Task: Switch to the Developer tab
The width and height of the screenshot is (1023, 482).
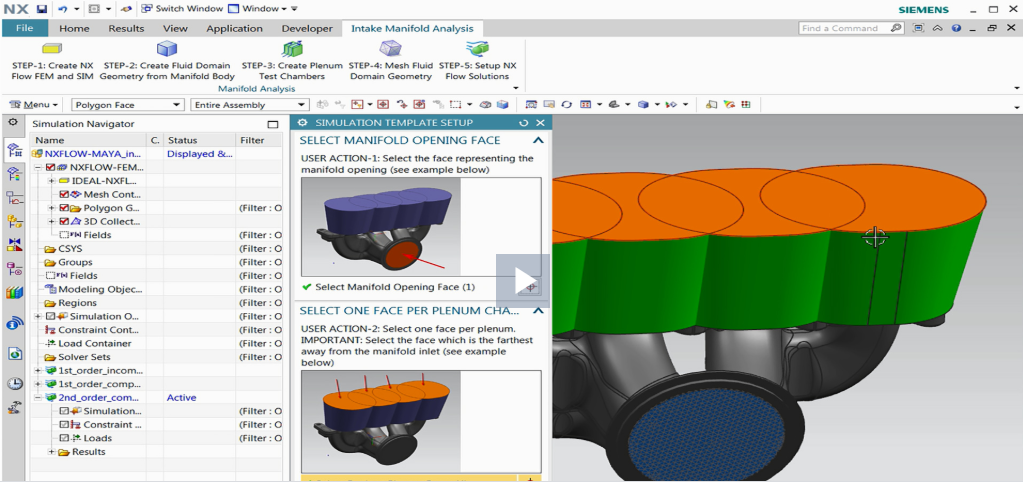Action: (x=307, y=28)
